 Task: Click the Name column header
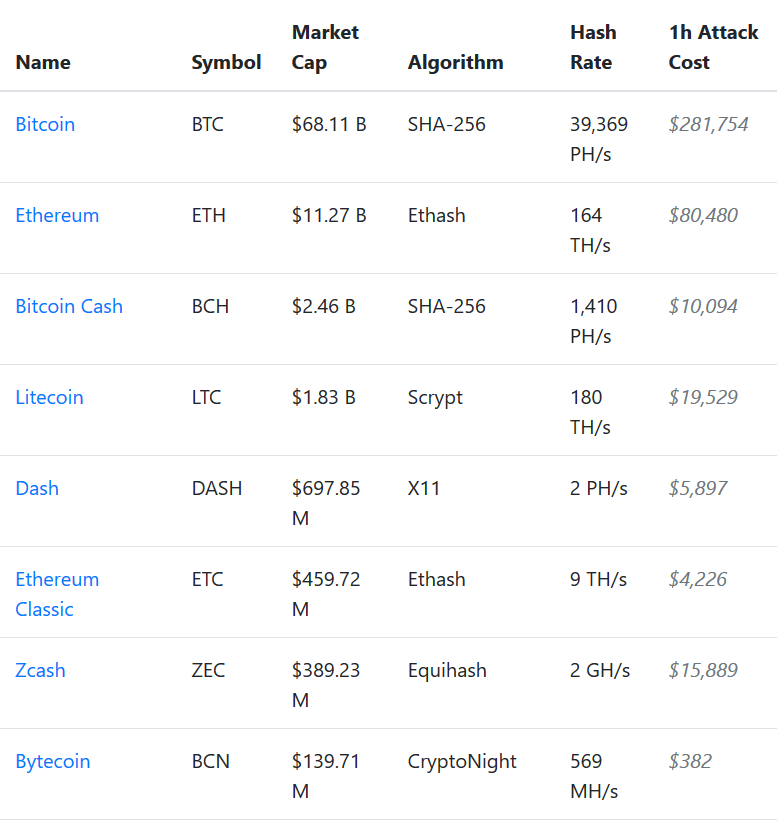tap(43, 62)
